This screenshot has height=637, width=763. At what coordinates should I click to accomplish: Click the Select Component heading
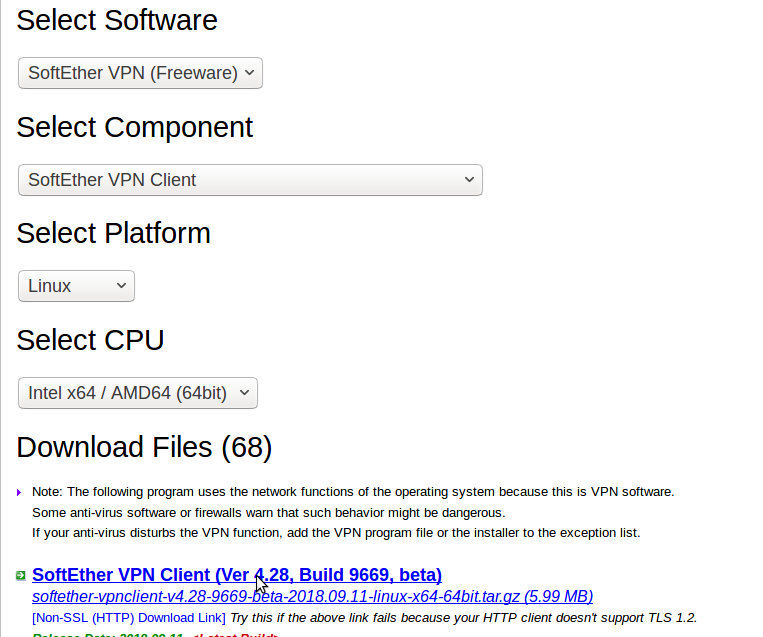[x=135, y=127]
